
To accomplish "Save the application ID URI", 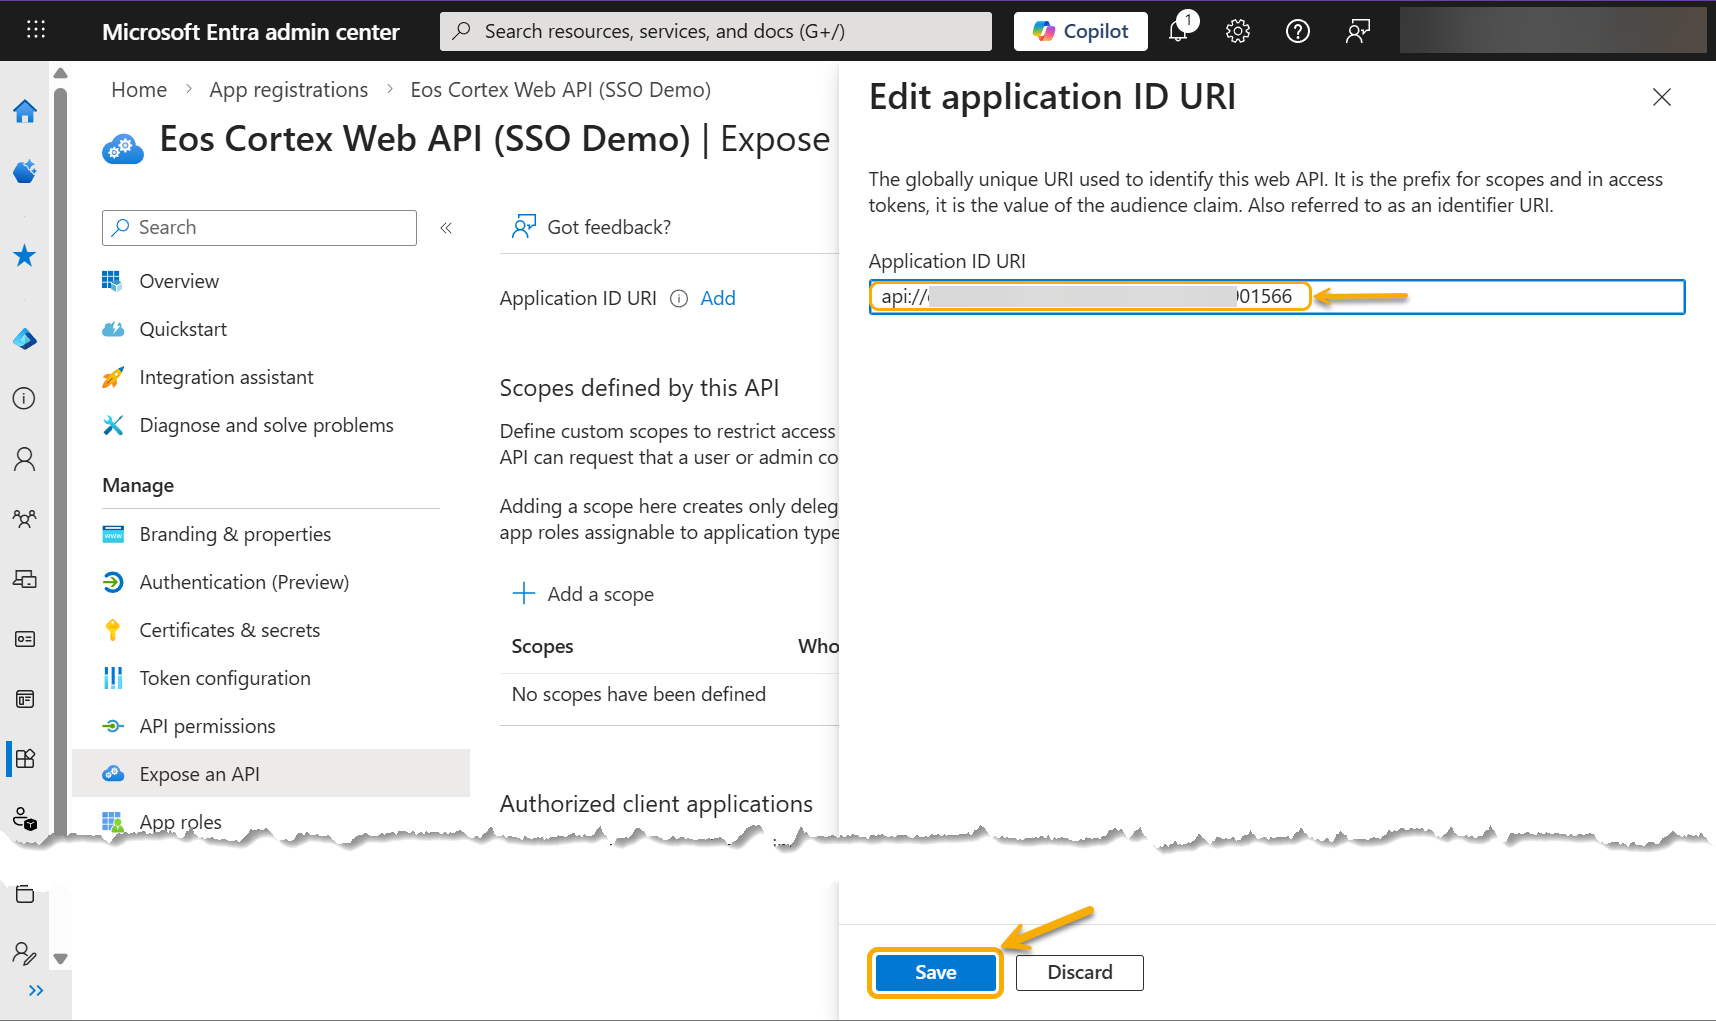I will tap(936, 973).
